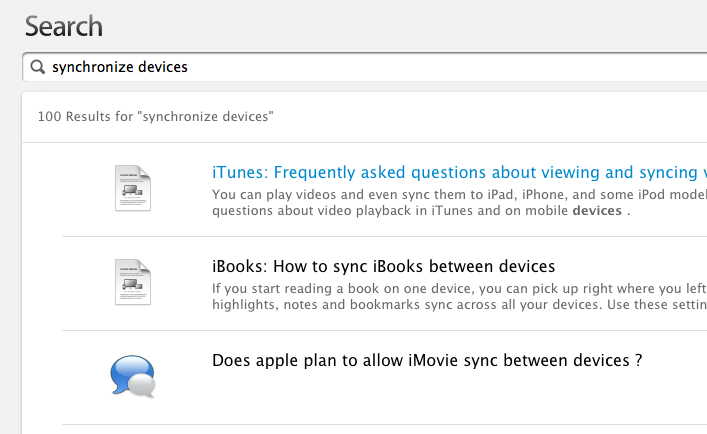Click the magnifying glass search icon
This screenshot has width=707, height=434.
(38, 67)
